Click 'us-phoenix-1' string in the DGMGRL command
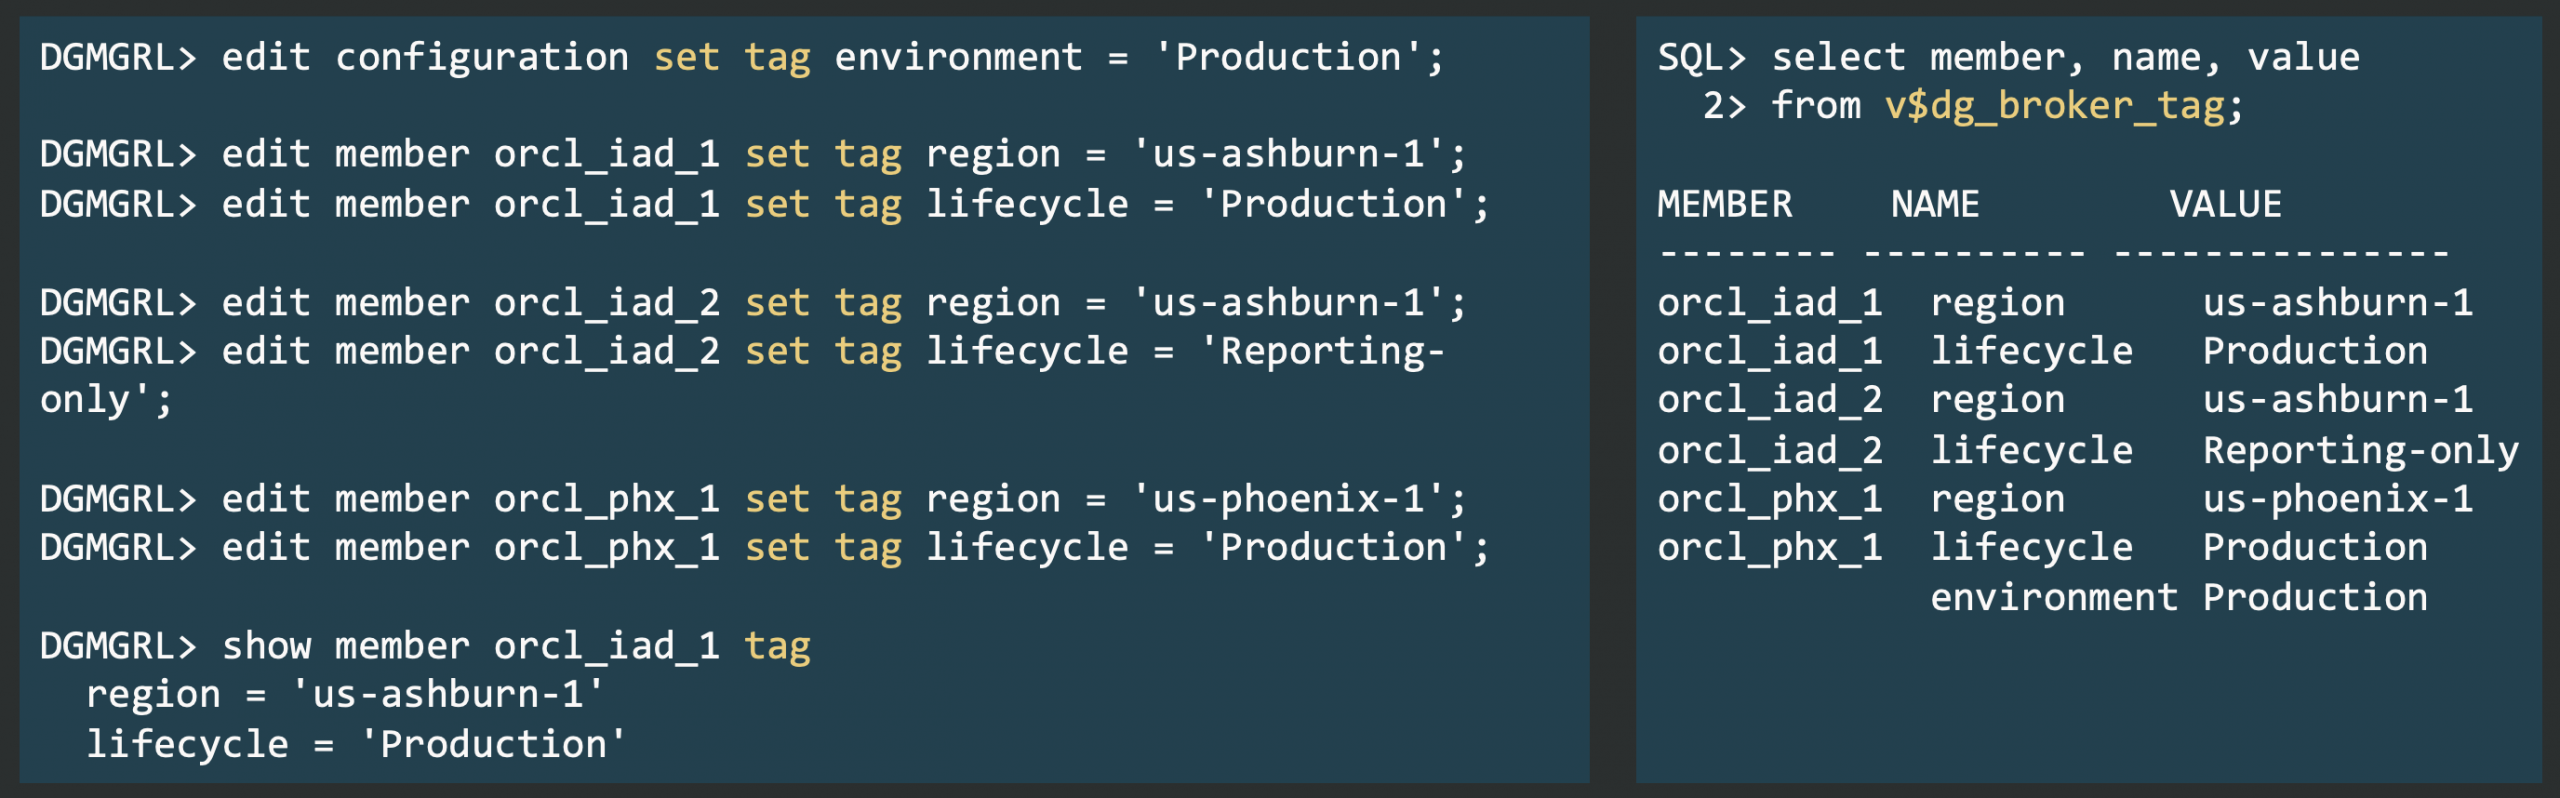 [x=1287, y=499]
